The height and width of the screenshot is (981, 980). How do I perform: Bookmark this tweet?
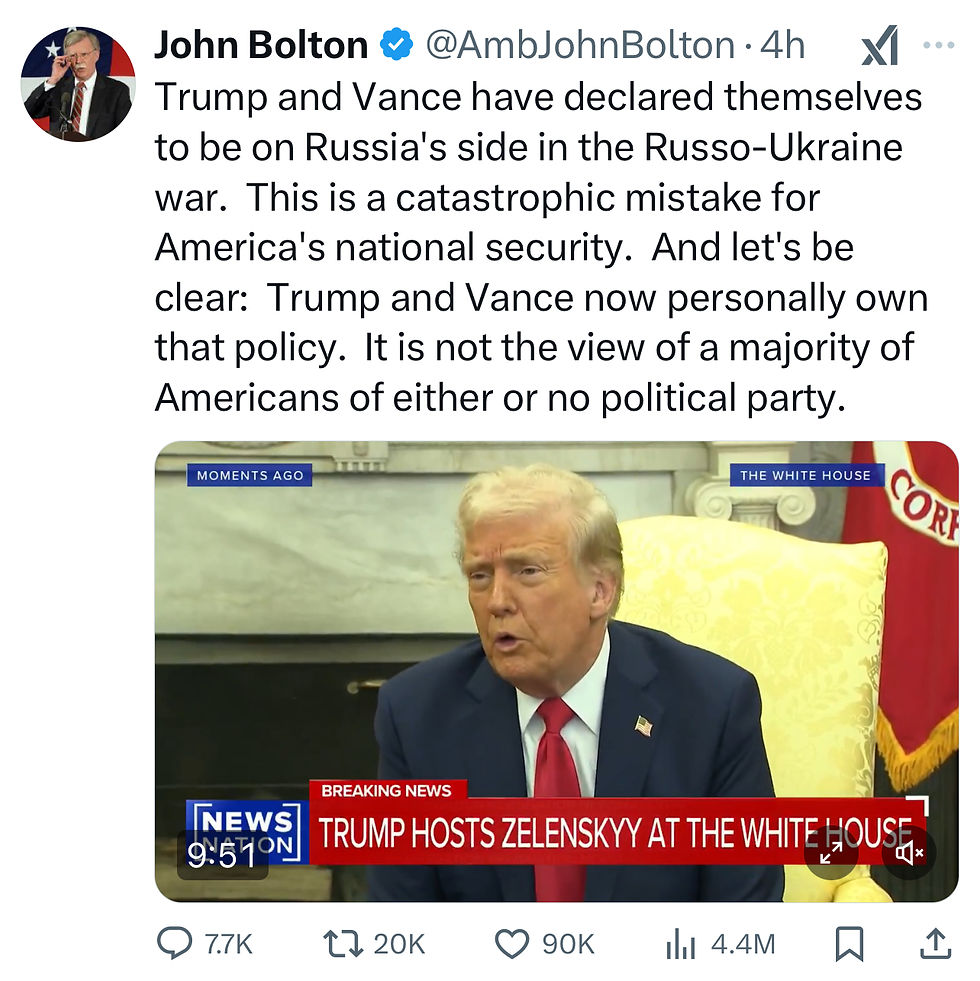[850, 943]
